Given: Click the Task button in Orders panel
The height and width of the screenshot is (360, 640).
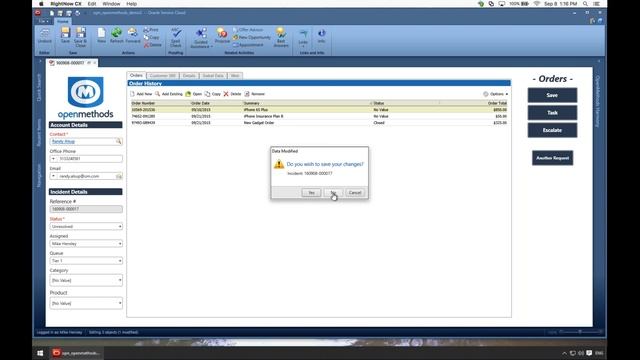Looking at the screenshot, I should click(x=552, y=113).
